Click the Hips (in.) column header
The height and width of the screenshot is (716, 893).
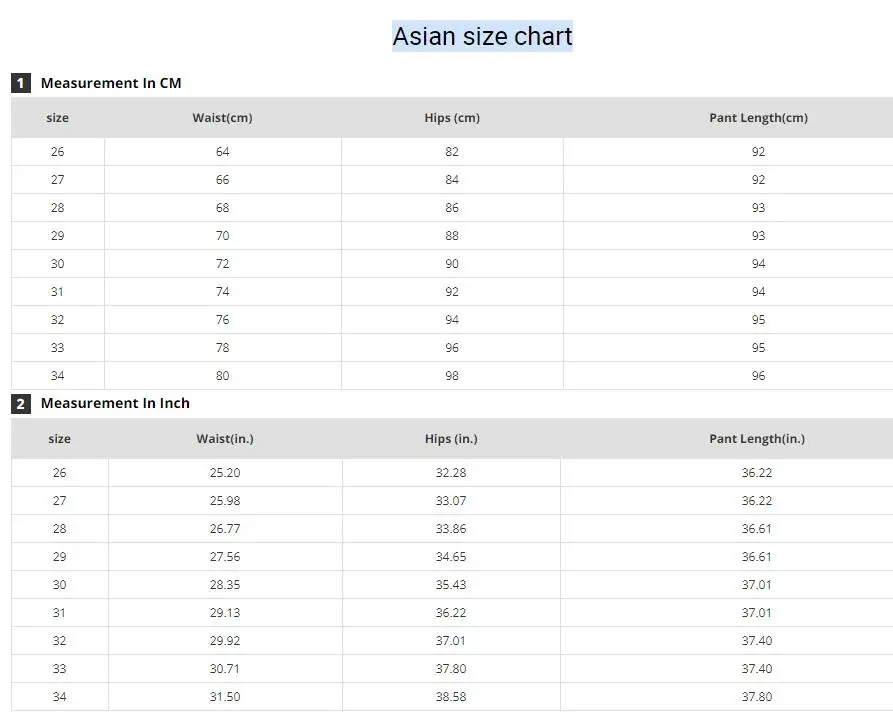[x=451, y=439]
